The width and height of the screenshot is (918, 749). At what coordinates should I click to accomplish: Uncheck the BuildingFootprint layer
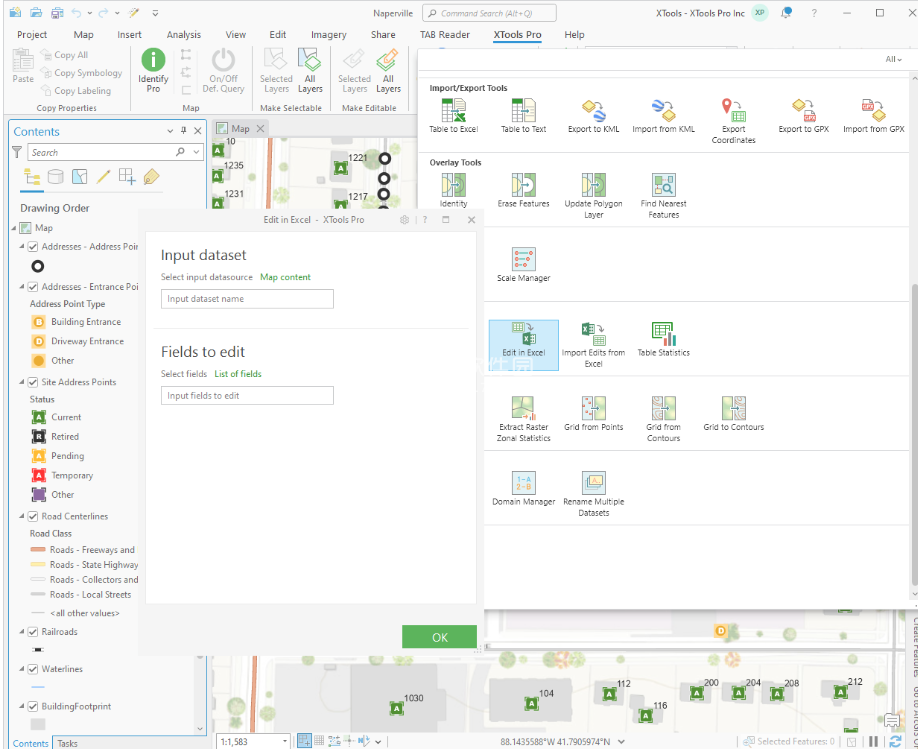click(x=33, y=707)
